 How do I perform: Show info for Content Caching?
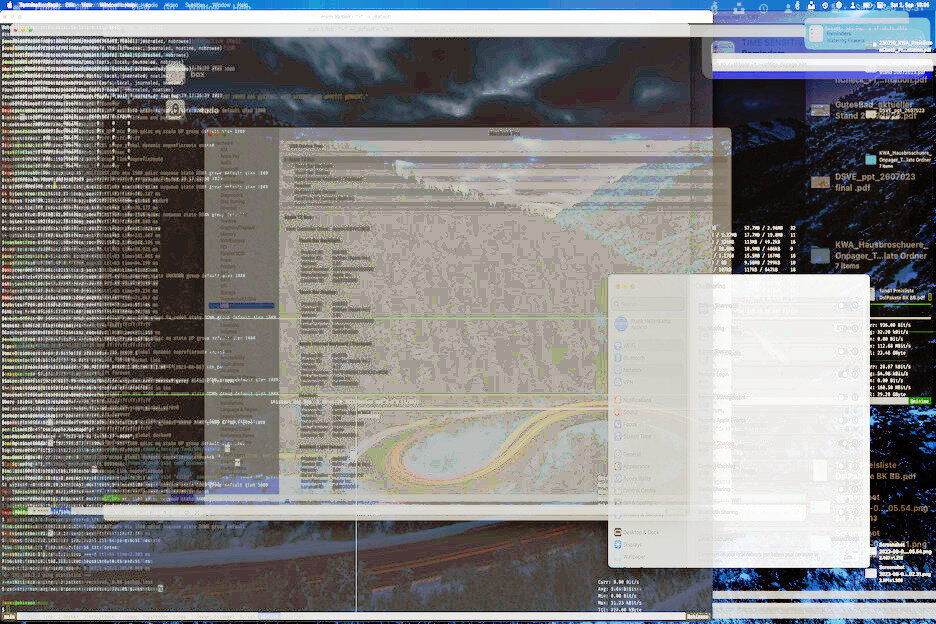click(x=856, y=466)
